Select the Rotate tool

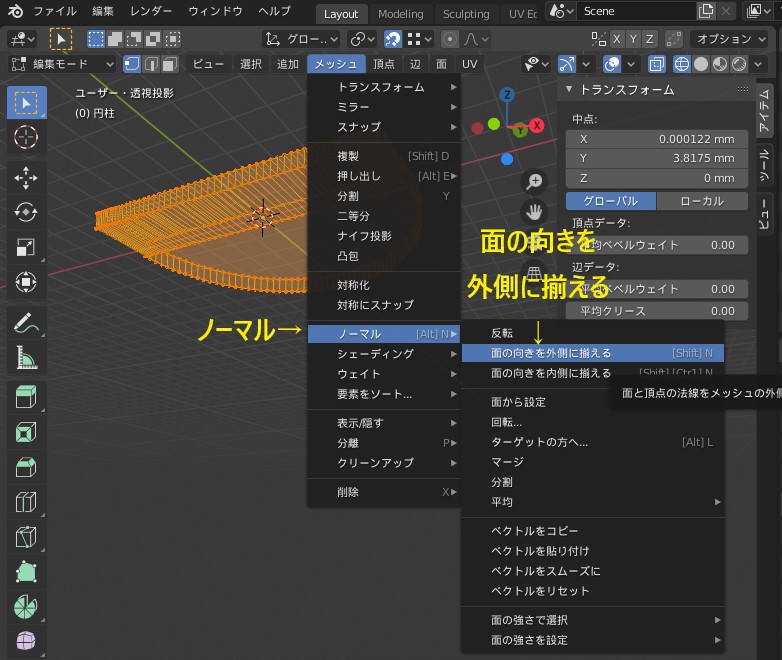coord(26,213)
